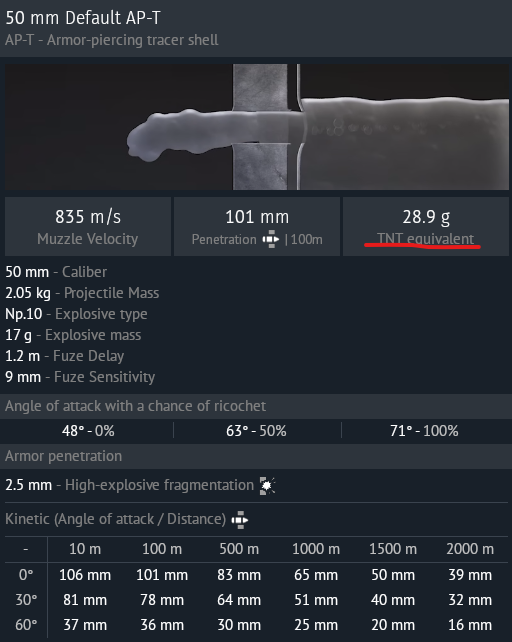Click the 9 mm Fuze Sensitivity line
The image size is (512, 642).
(x=80, y=377)
